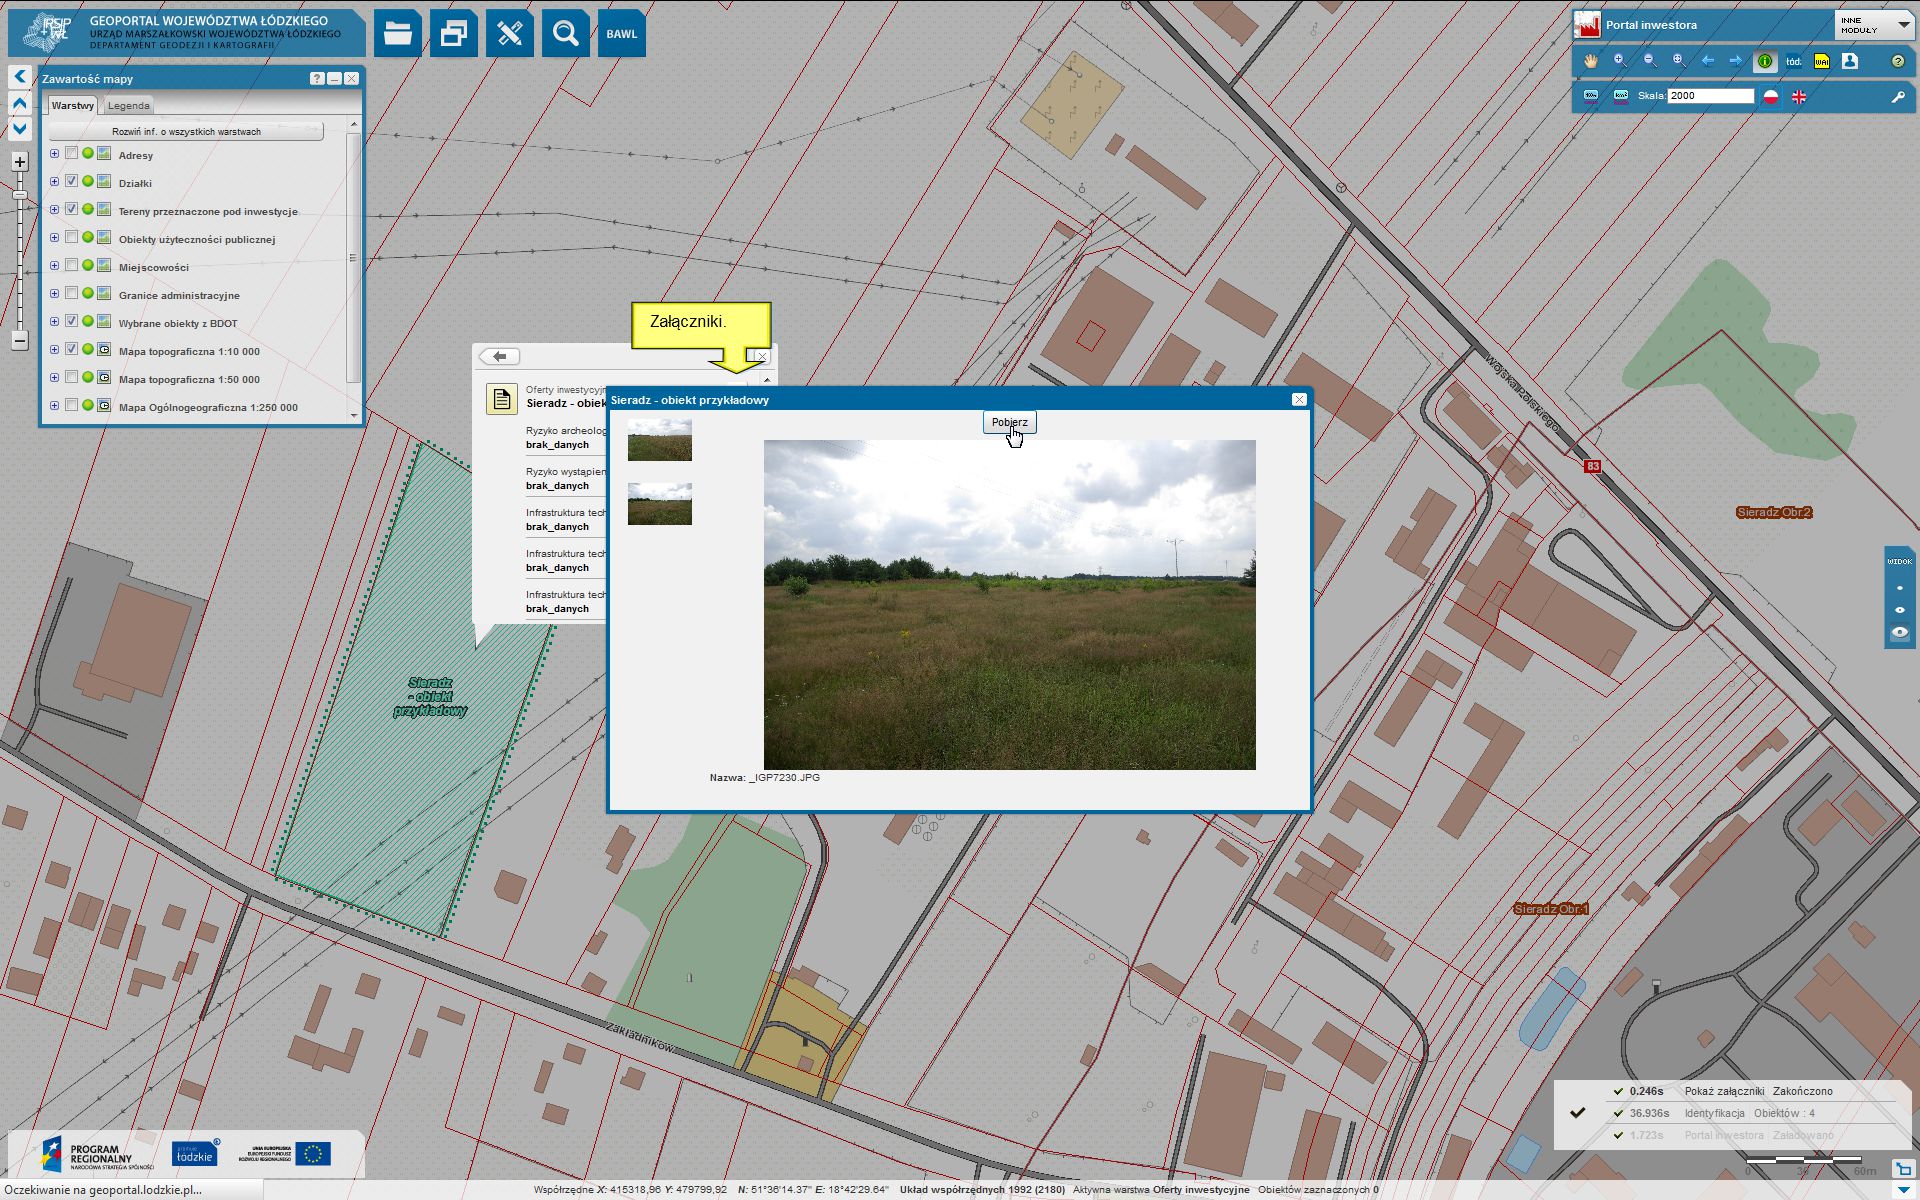Click the Pobierz download button
1920x1200 pixels.
coord(1009,422)
